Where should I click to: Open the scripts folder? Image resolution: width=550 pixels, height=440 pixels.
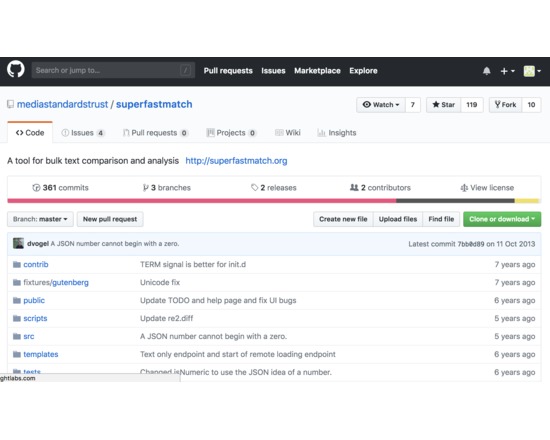point(35,318)
